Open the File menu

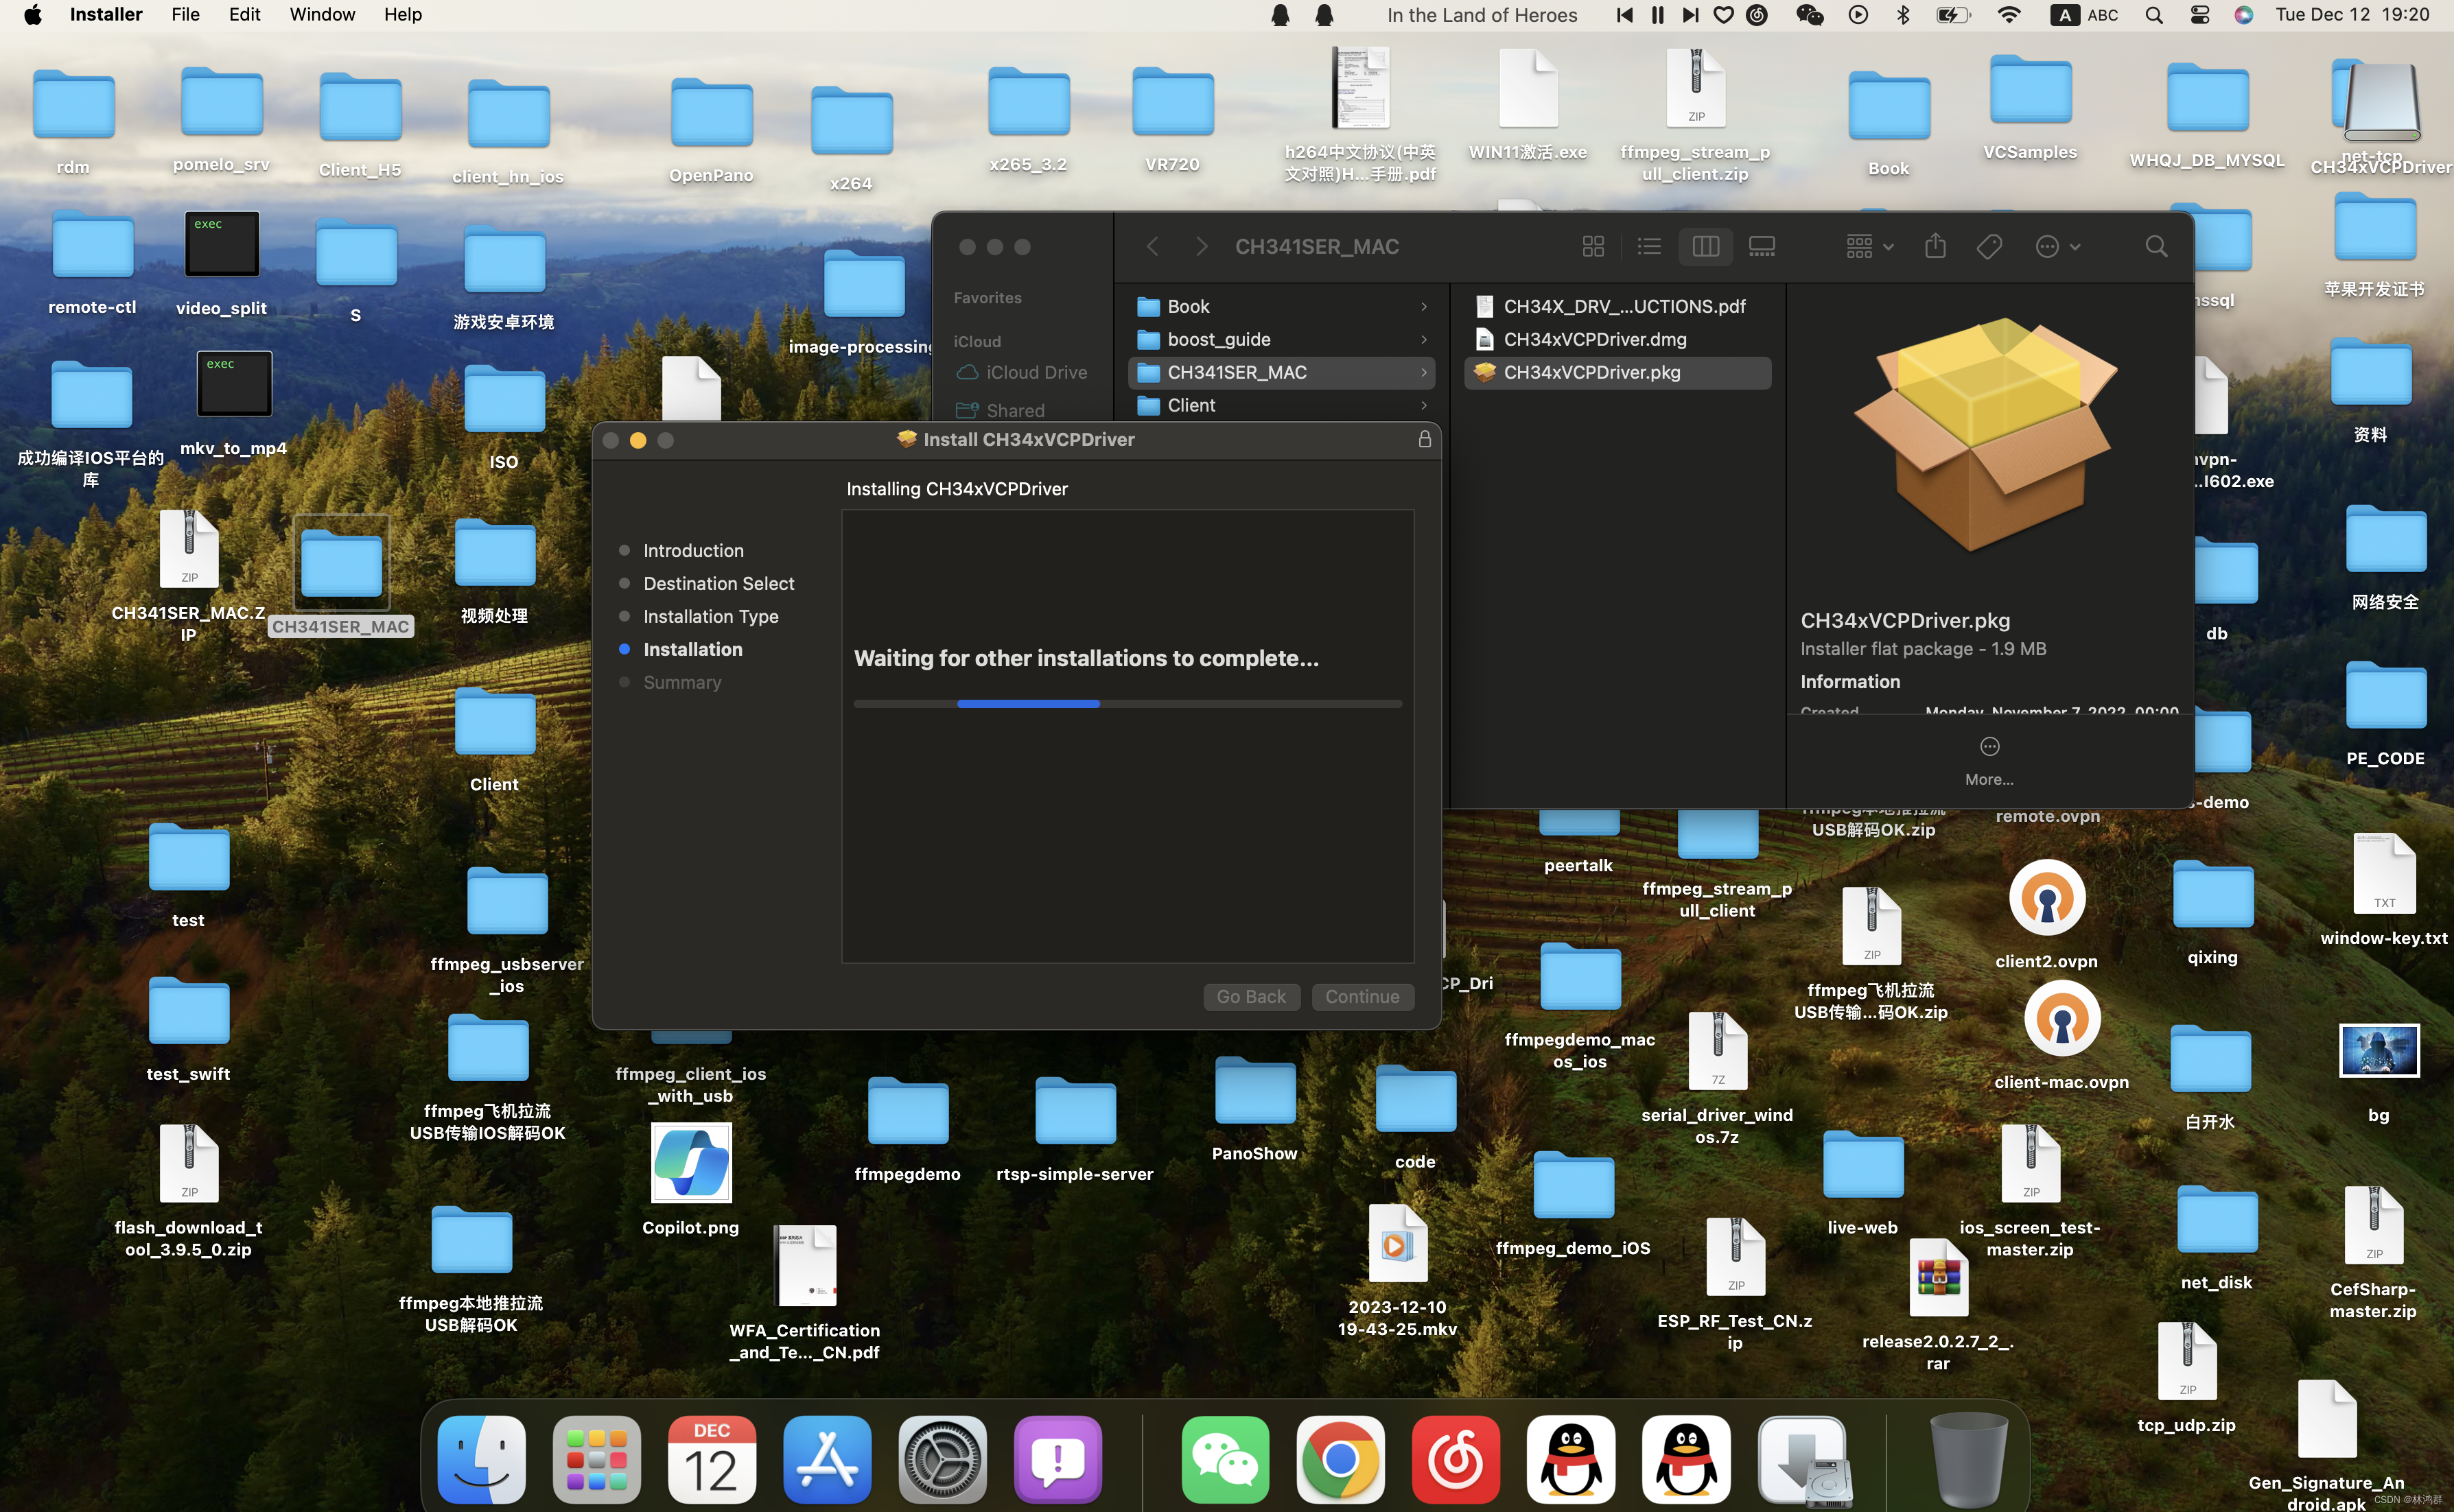pyautogui.click(x=185, y=15)
